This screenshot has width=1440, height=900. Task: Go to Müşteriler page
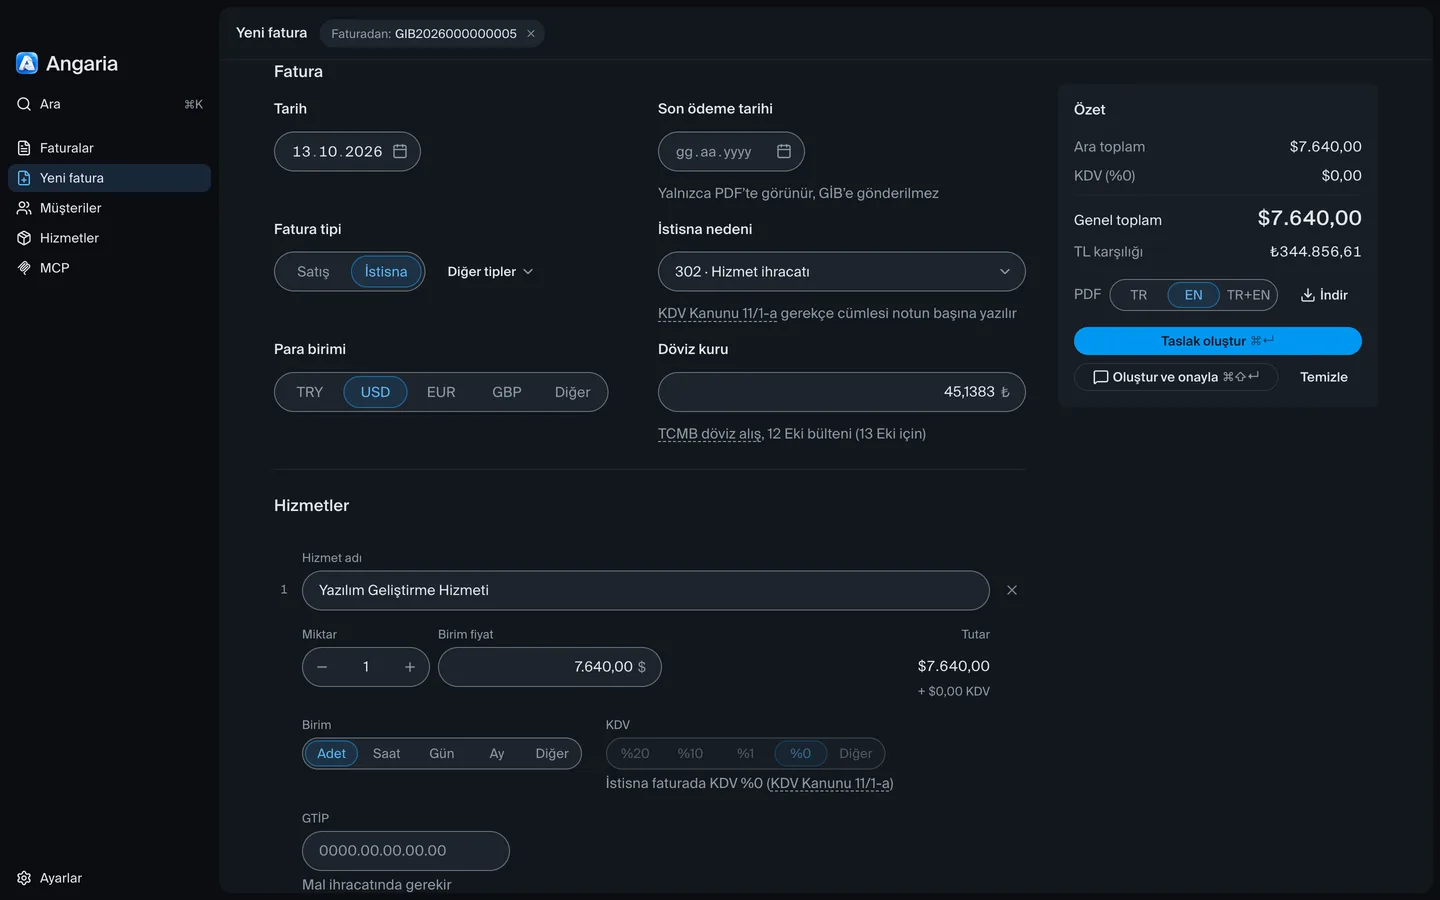109,208
